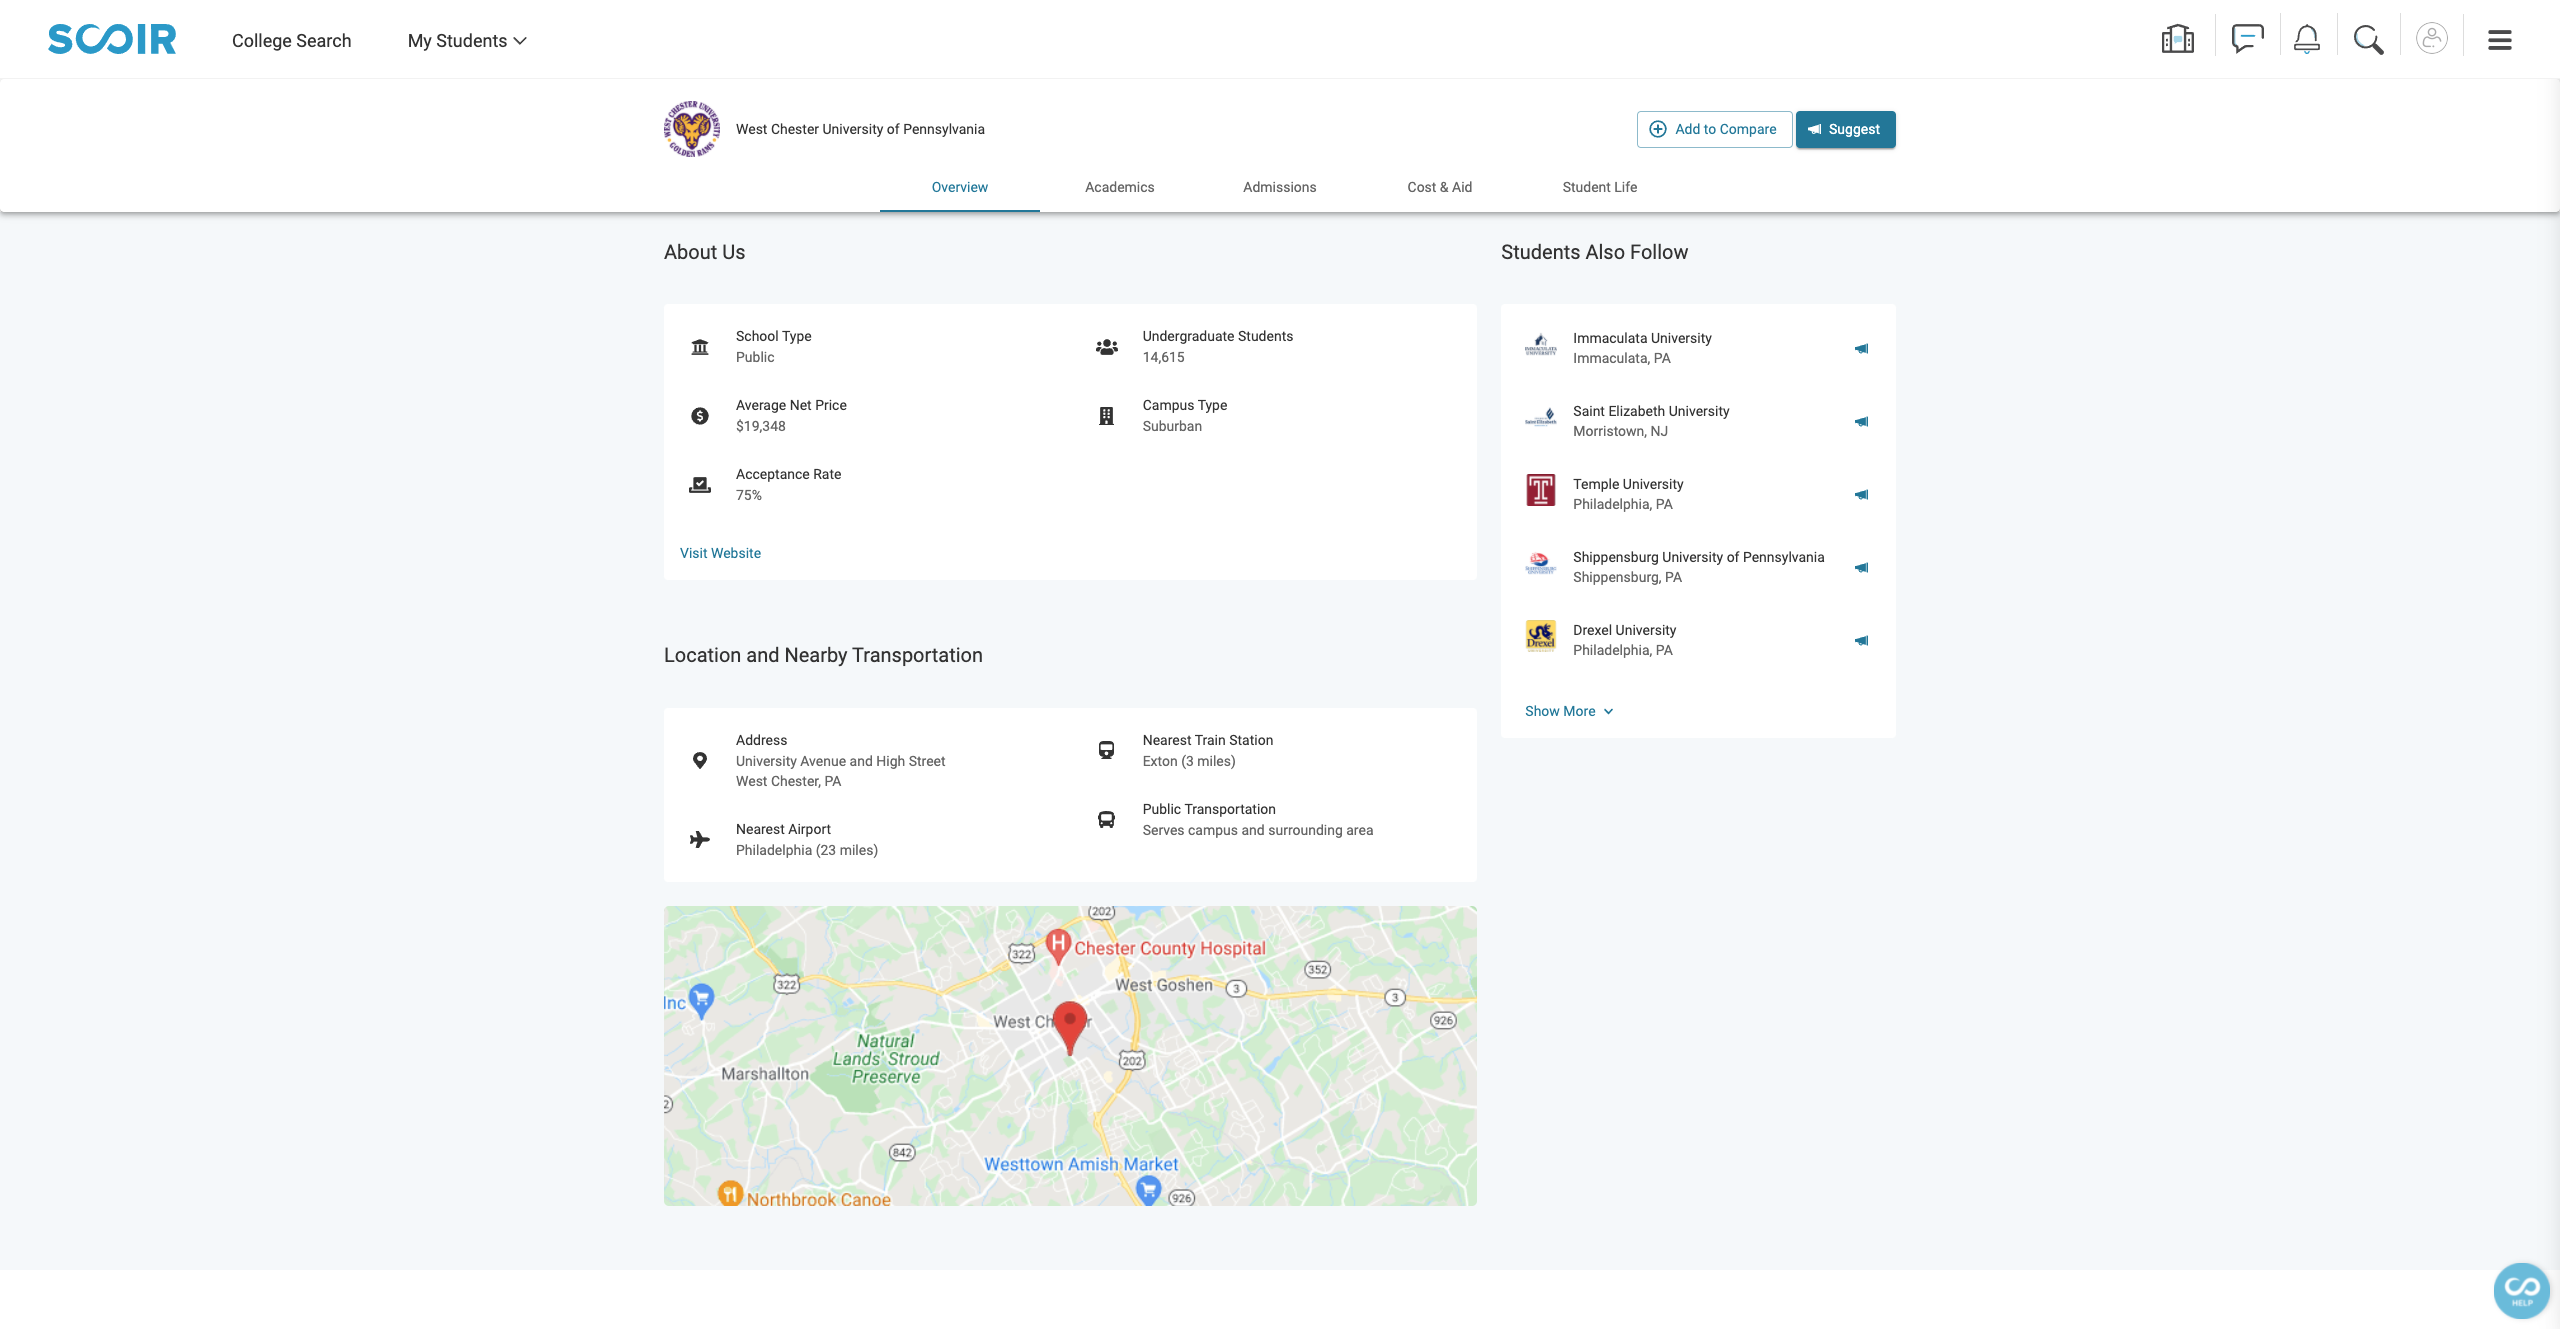The height and width of the screenshot is (1329, 2560).
Task: Switch to the Admissions tab
Action: click(1280, 187)
